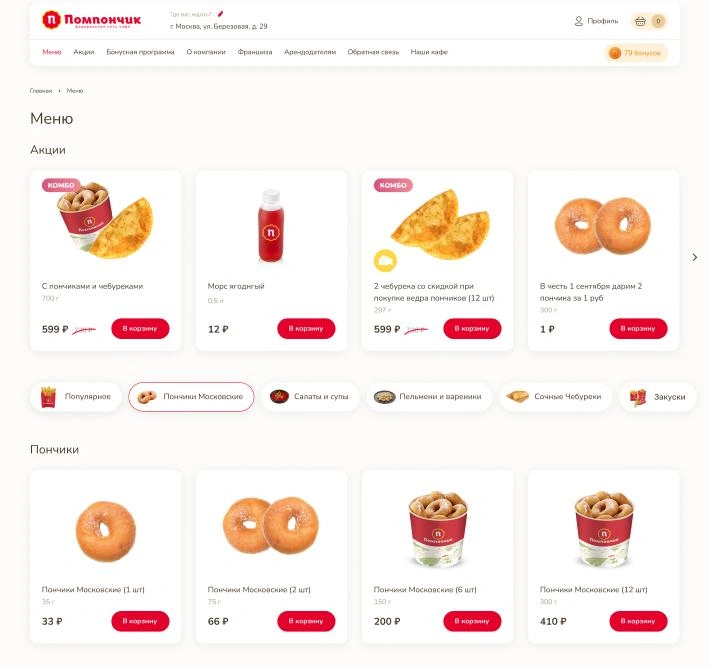The width and height of the screenshot is (710, 668).
Task: Add Пончики Московские (6 шт) to cart
Action: [x=472, y=621]
